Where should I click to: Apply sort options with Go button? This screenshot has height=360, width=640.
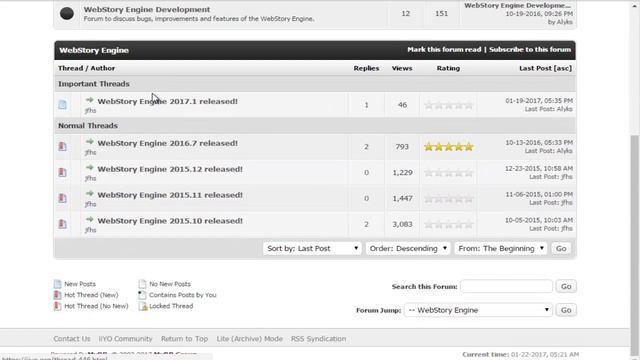[561, 248]
